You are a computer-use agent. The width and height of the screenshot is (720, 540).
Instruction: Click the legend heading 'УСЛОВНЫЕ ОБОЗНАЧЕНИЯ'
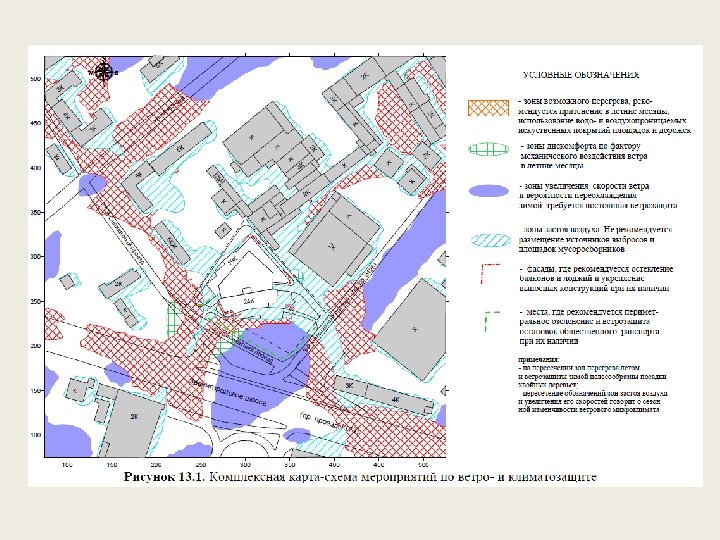(580, 75)
